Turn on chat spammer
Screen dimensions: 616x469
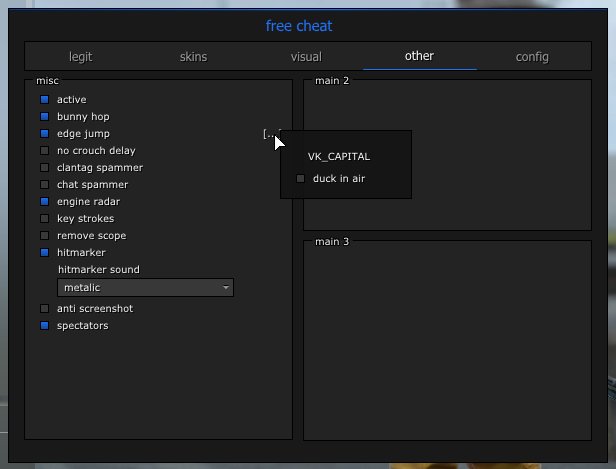tap(44, 185)
